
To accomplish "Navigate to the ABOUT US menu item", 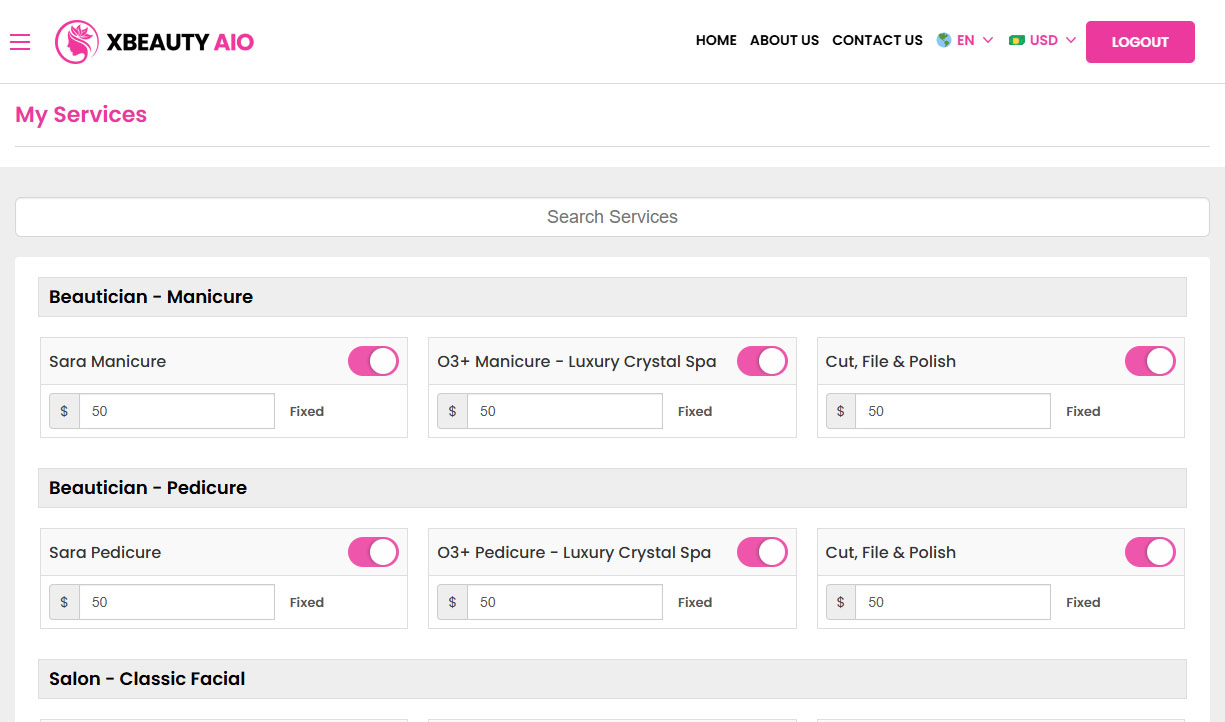I will pyautogui.click(x=784, y=41).
